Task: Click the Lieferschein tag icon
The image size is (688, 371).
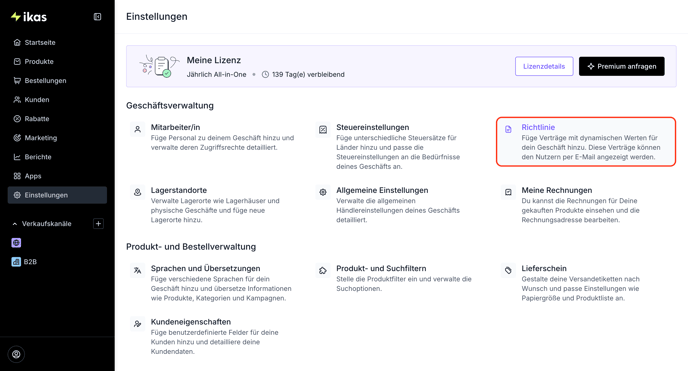Action: click(508, 270)
